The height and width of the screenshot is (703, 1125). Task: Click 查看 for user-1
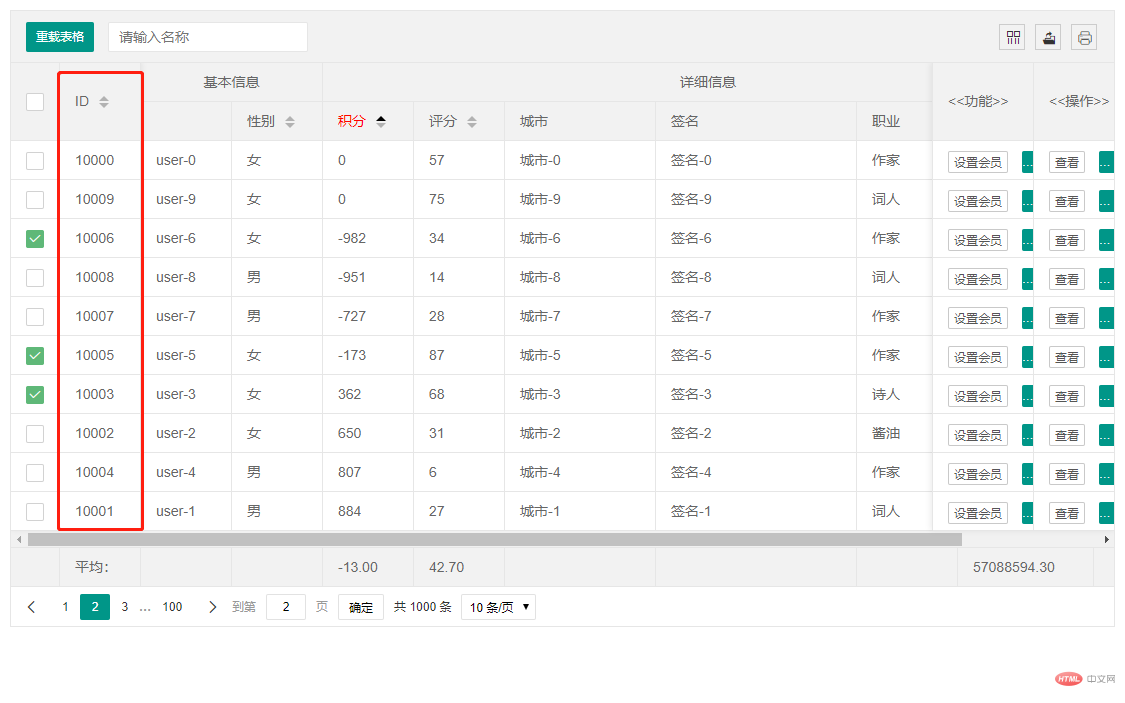[x=1067, y=514]
